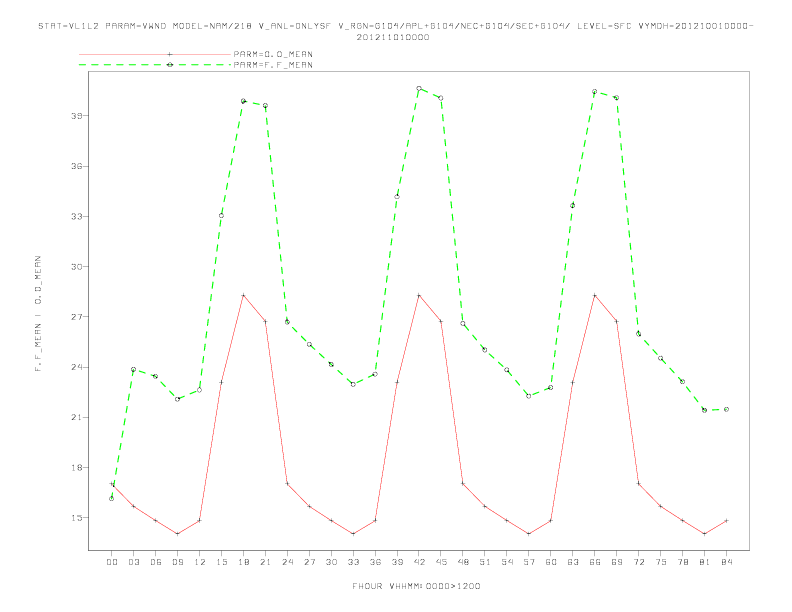This screenshot has height=612, width=792.
Task: Click x-axis tick label 54
Action: point(507,562)
